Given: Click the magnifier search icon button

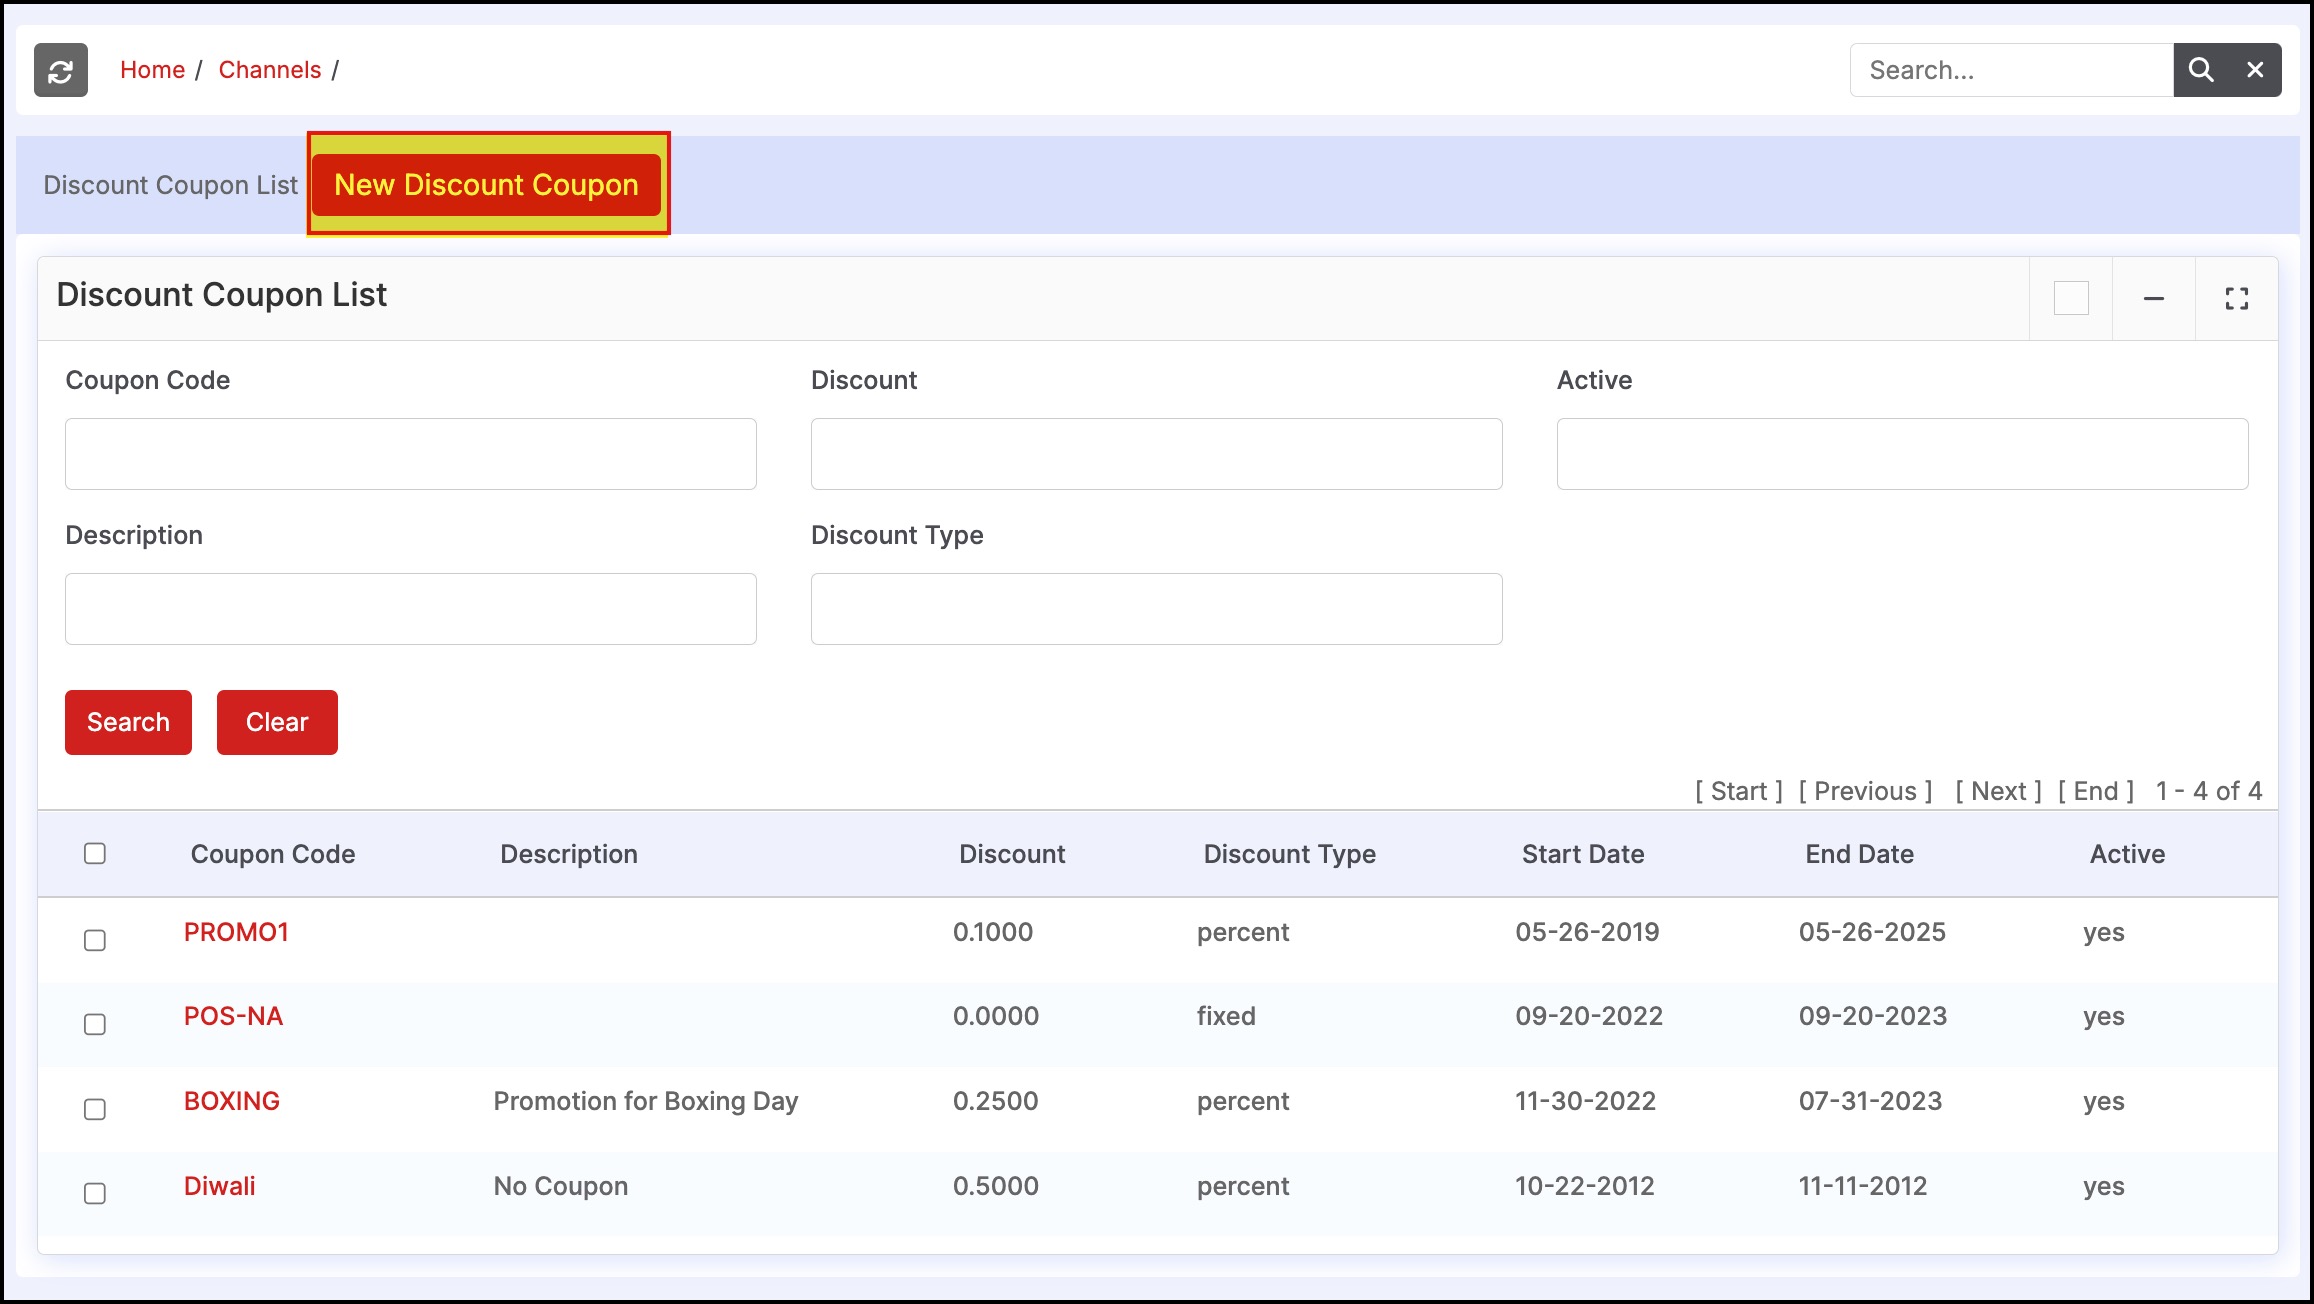Looking at the screenshot, I should pyautogui.click(x=2201, y=70).
